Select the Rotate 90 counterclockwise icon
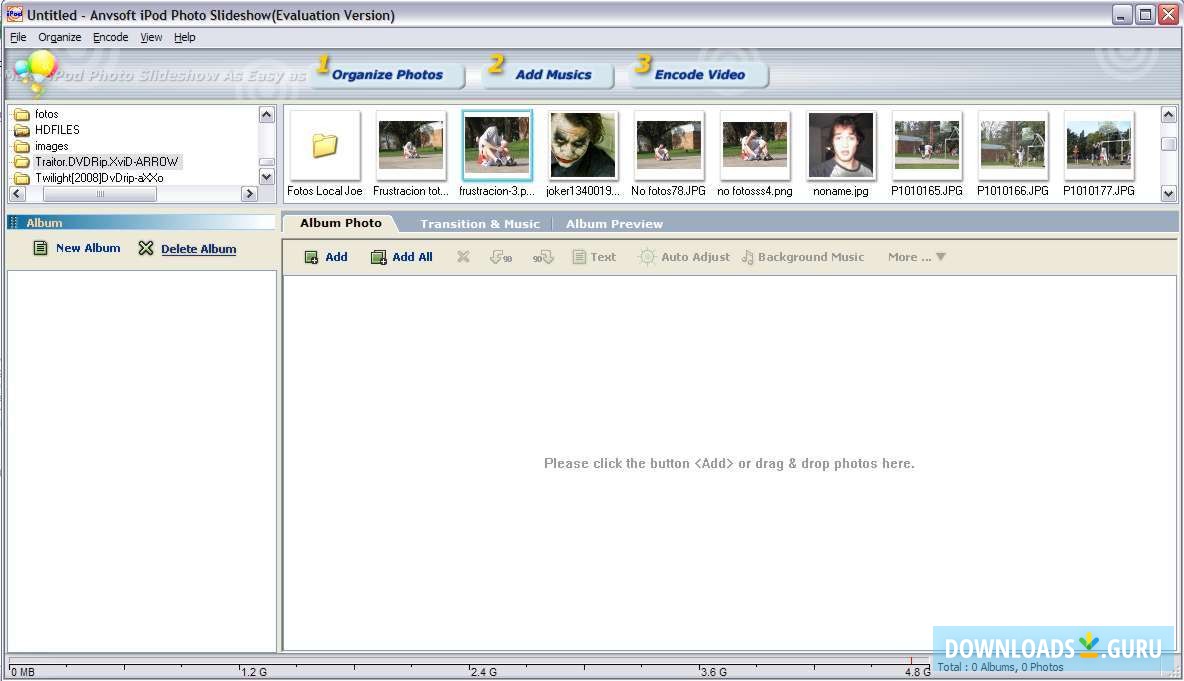This screenshot has height=681, width=1184. (x=500, y=256)
